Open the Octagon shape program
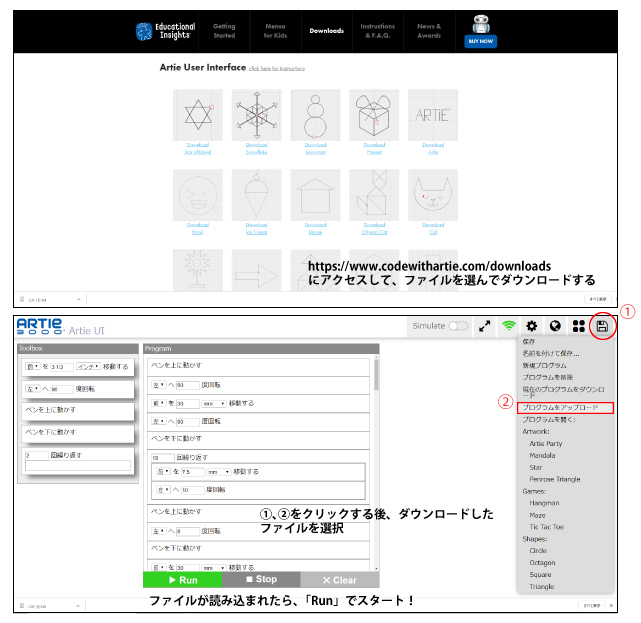This screenshot has width=641, height=623. (542, 563)
